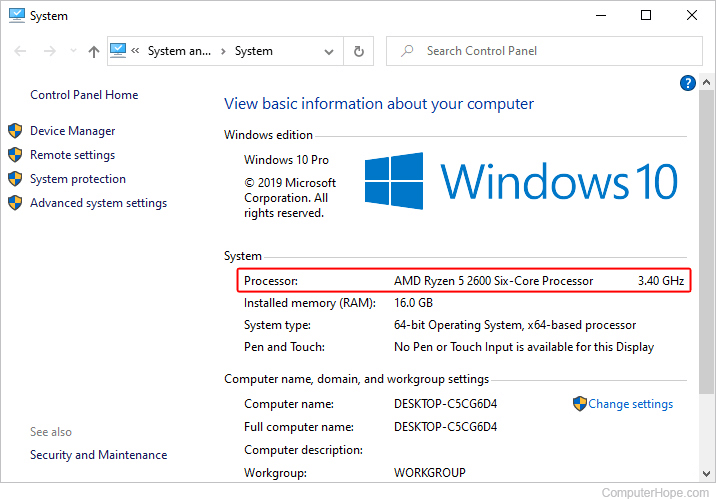The width and height of the screenshot is (716, 503).
Task: Click '64-bit Operating System, x64-based processor' text
Action: (x=515, y=325)
